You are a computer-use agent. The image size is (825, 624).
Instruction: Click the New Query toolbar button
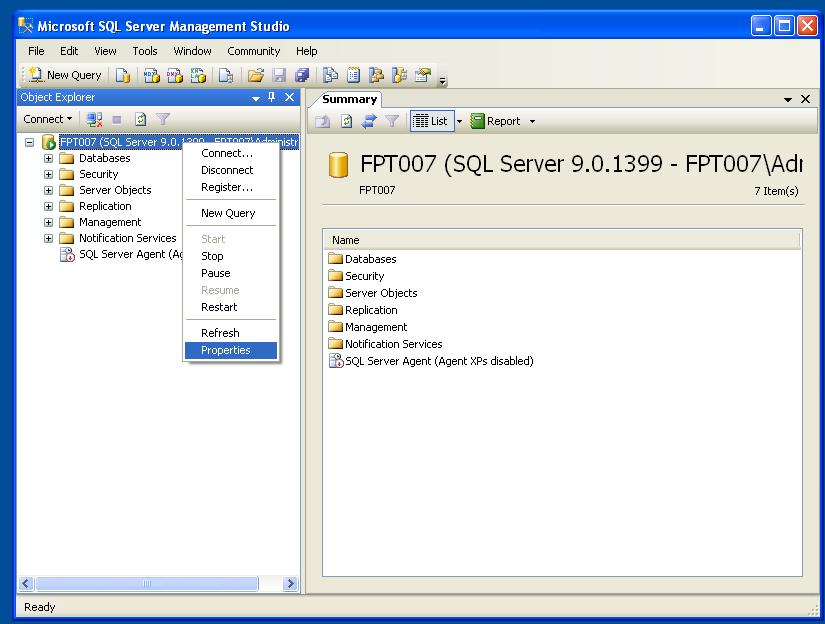click(65, 75)
